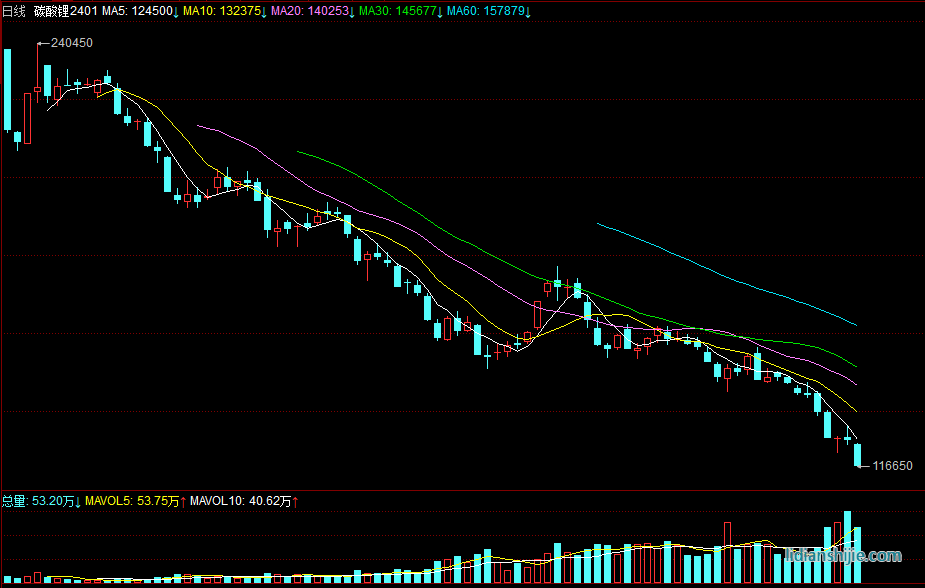925x588 pixels.
Task: Click the red up arrow after MAVOL10
Action: pos(296,500)
